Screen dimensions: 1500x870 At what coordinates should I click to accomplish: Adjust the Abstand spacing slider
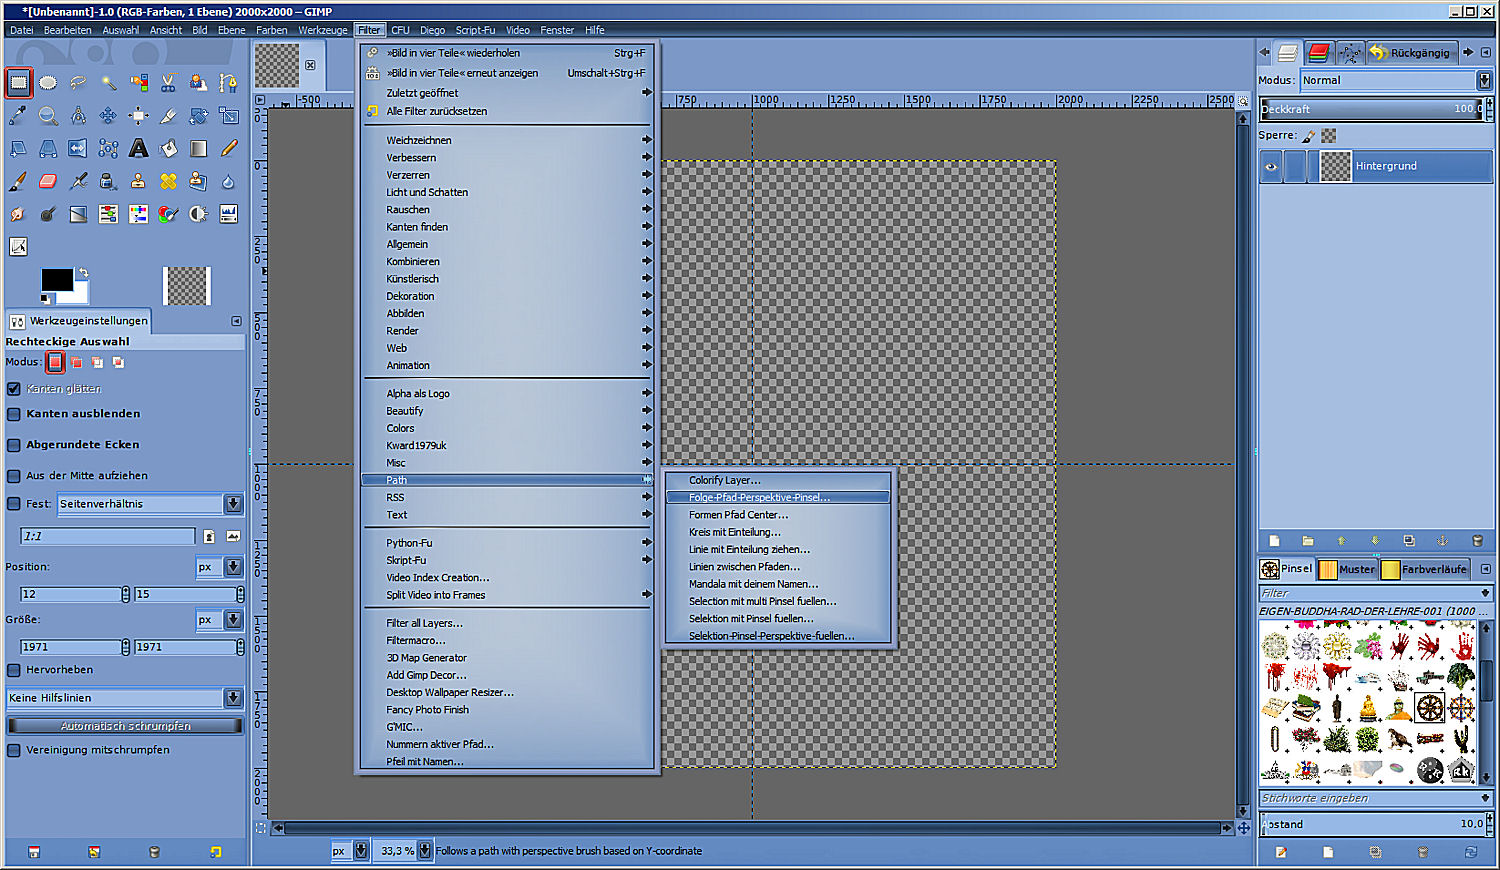1372,824
